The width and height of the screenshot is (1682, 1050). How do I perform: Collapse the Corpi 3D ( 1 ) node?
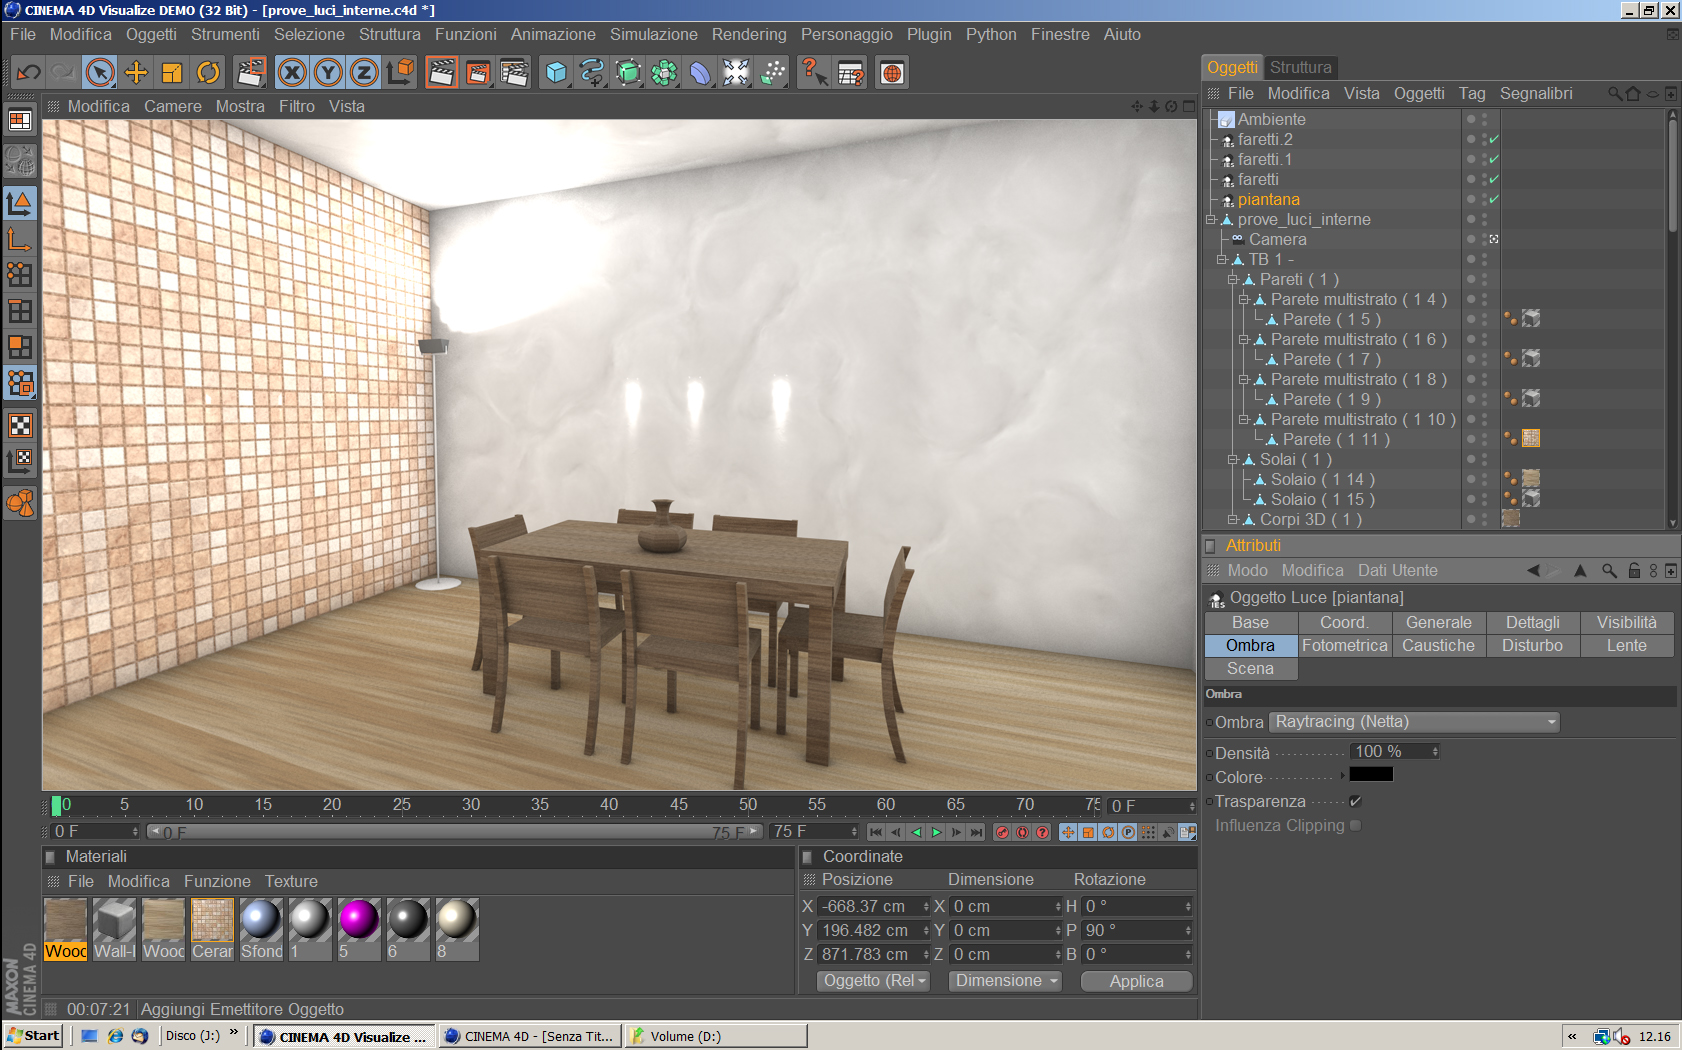[1233, 519]
